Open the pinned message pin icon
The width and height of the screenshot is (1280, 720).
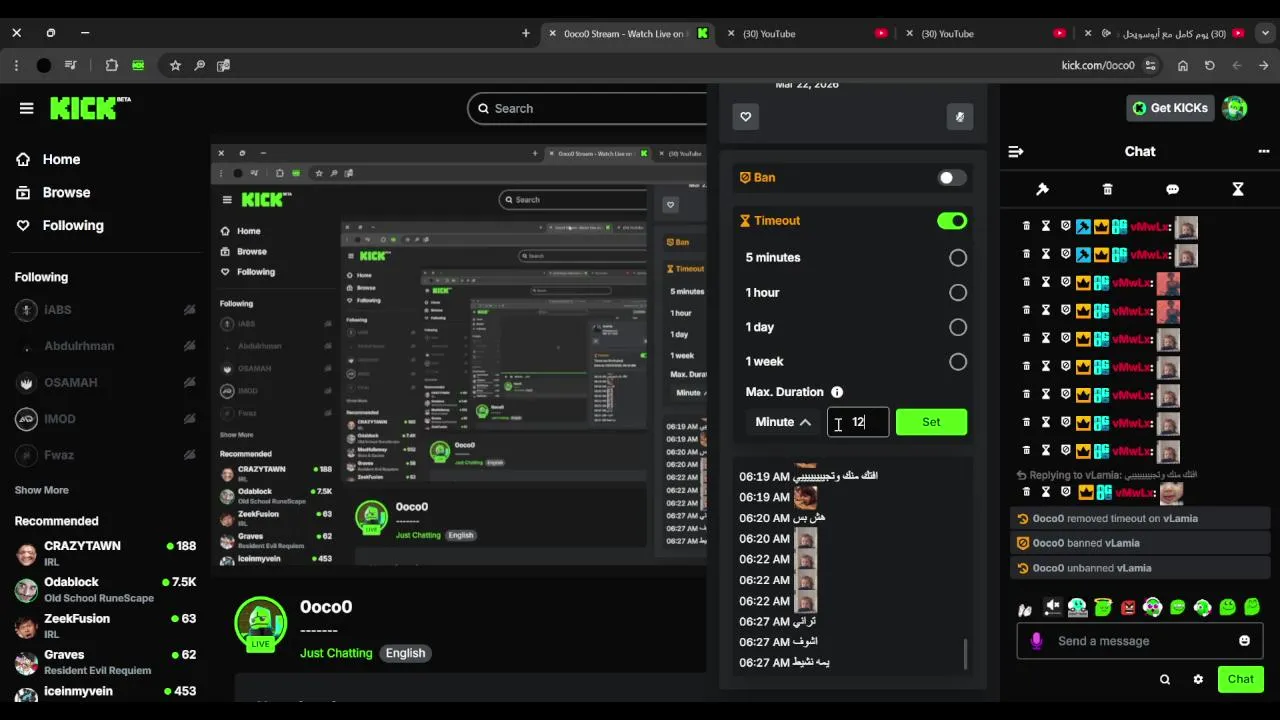coord(1041,189)
